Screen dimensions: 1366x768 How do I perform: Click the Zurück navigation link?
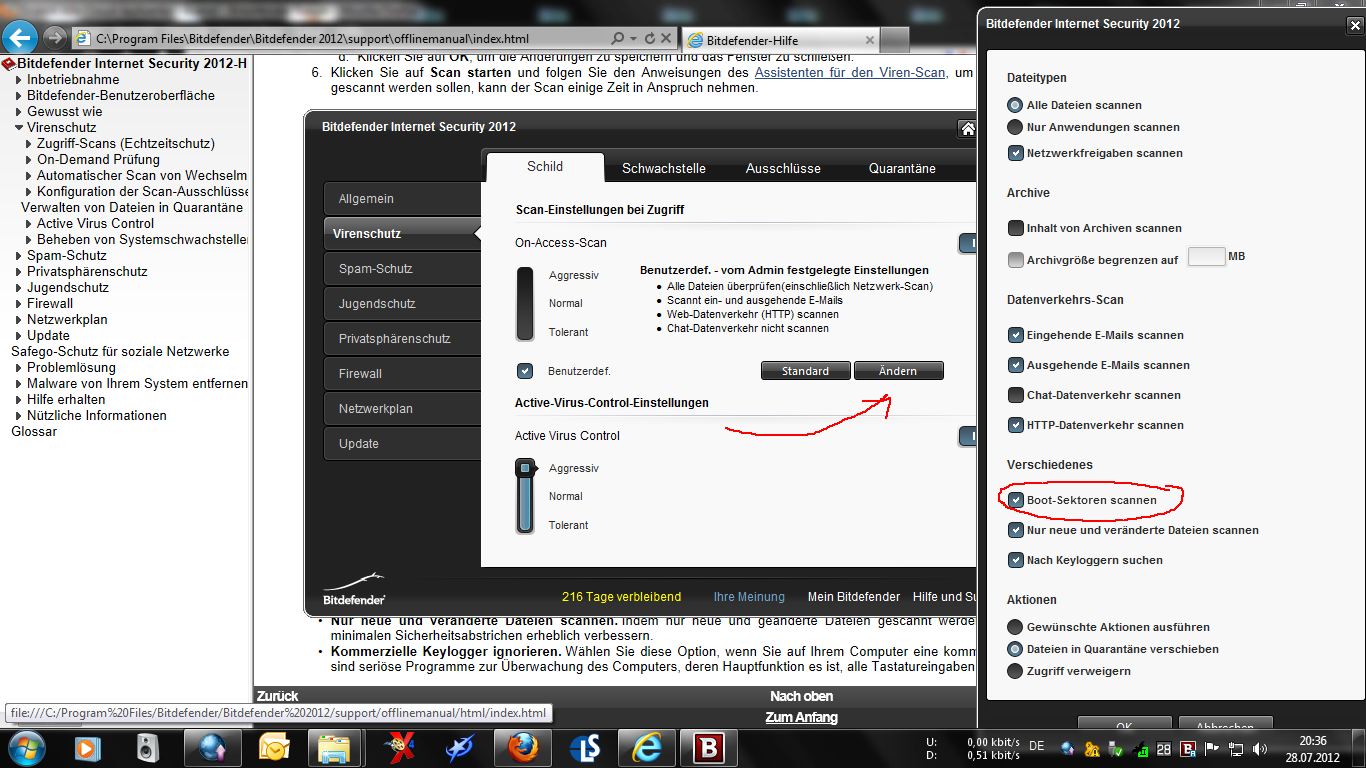tap(278, 696)
